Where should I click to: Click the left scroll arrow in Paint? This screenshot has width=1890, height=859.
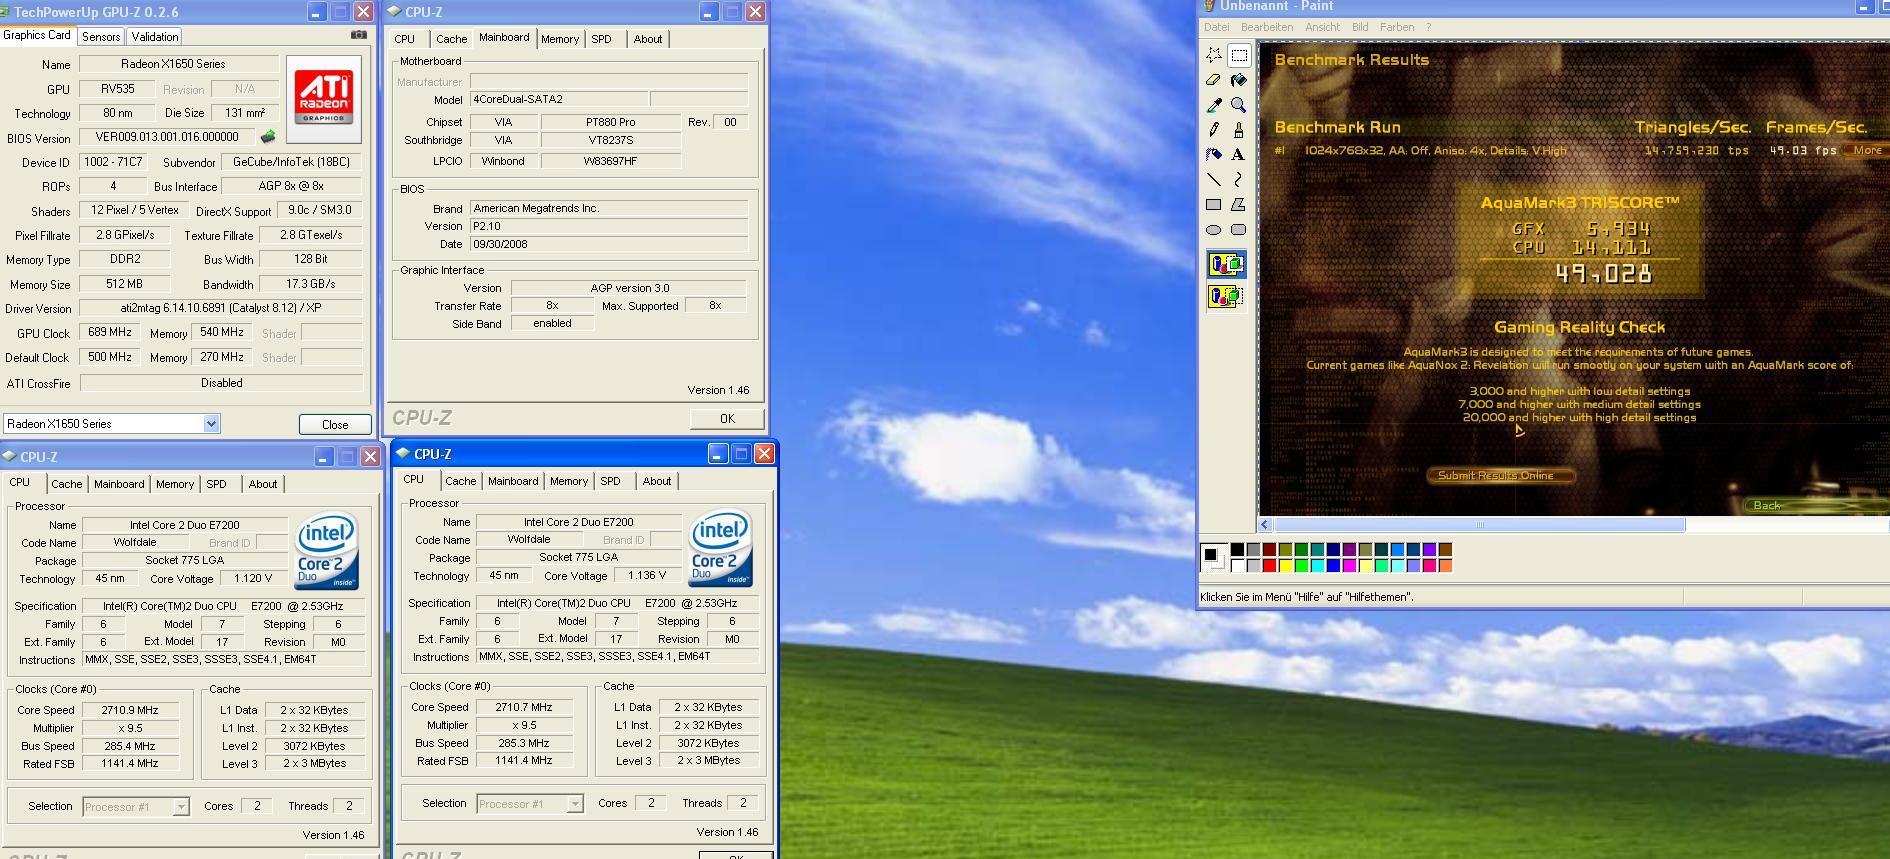pyautogui.click(x=1265, y=524)
